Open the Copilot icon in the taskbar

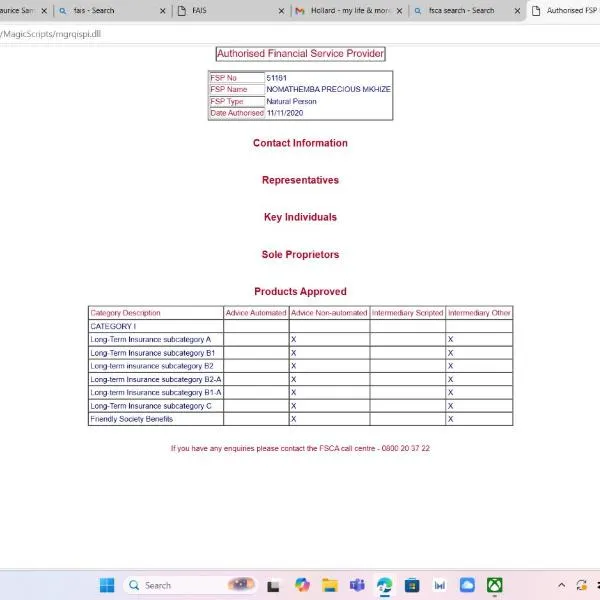tap(302, 585)
